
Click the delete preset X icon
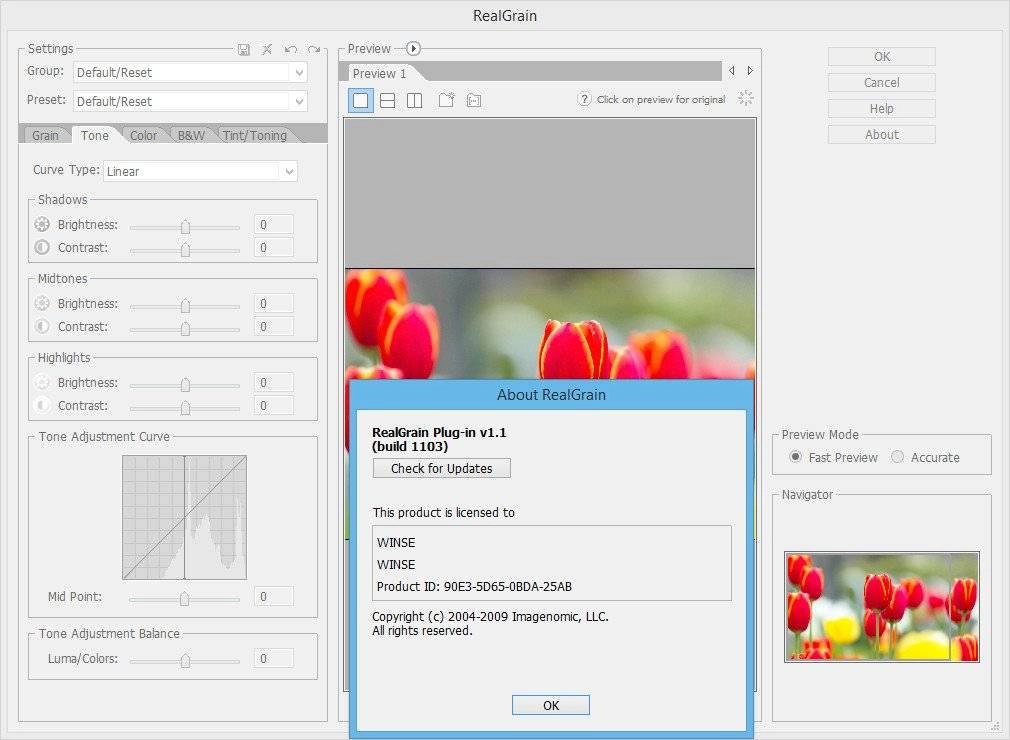[267, 49]
